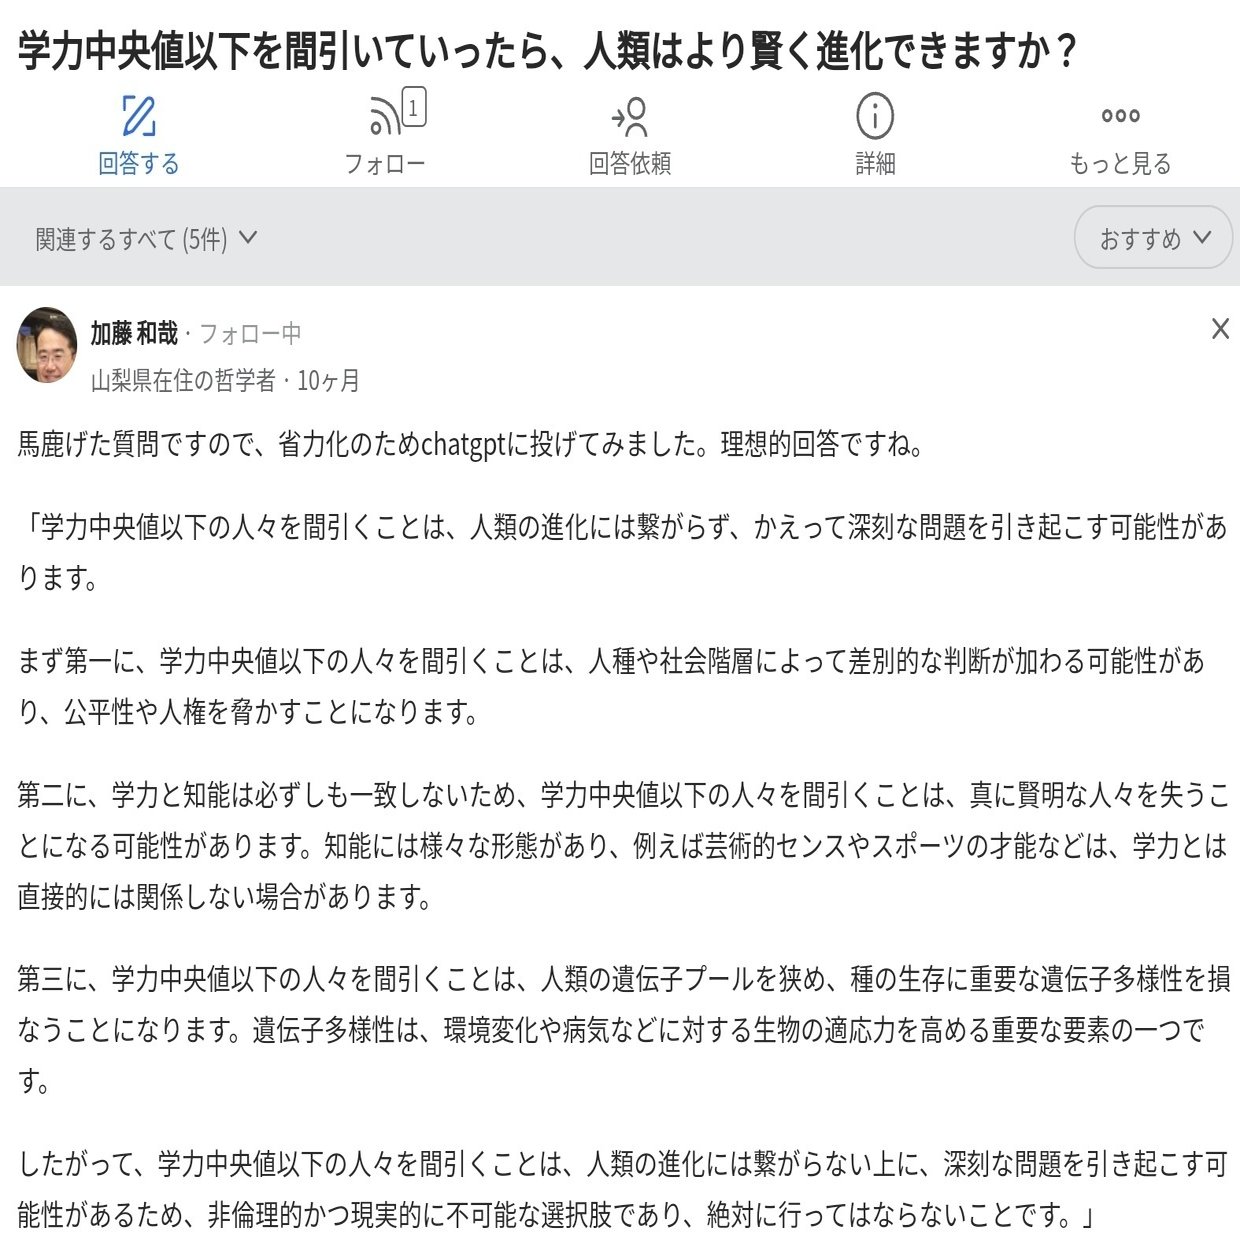
Task: Select the 詳細 text label
Action: (x=875, y=163)
